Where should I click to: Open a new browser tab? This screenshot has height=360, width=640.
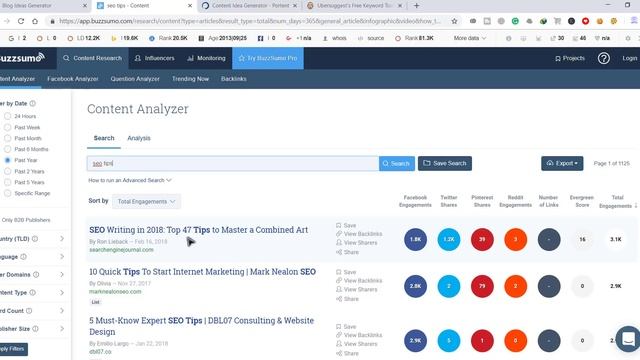coord(416,6)
